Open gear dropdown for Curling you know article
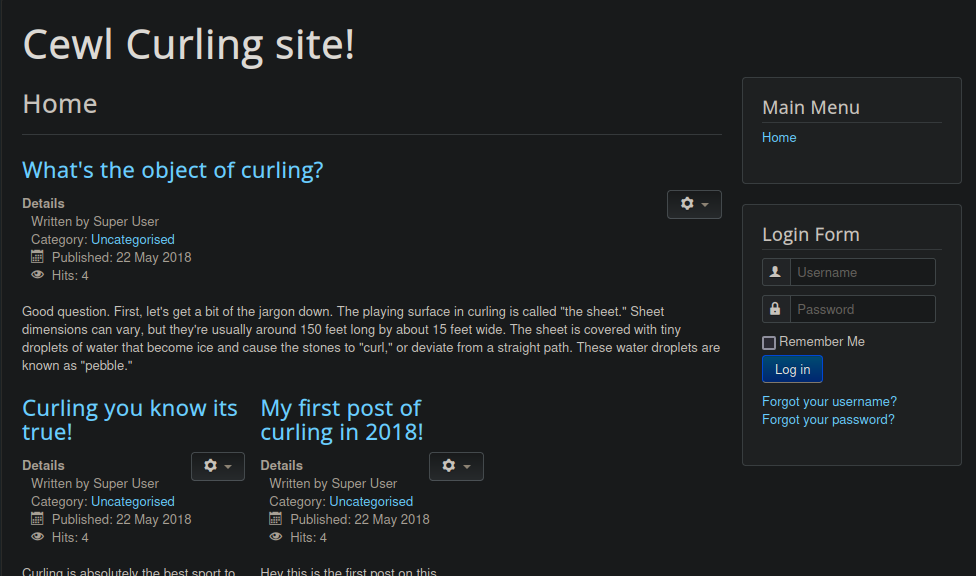976x576 pixels. pos(218,466)
